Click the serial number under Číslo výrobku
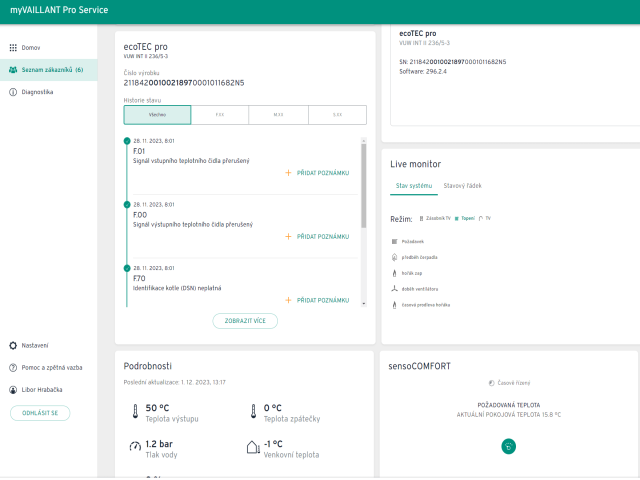640x480 pixels. (x=184, y=83)
